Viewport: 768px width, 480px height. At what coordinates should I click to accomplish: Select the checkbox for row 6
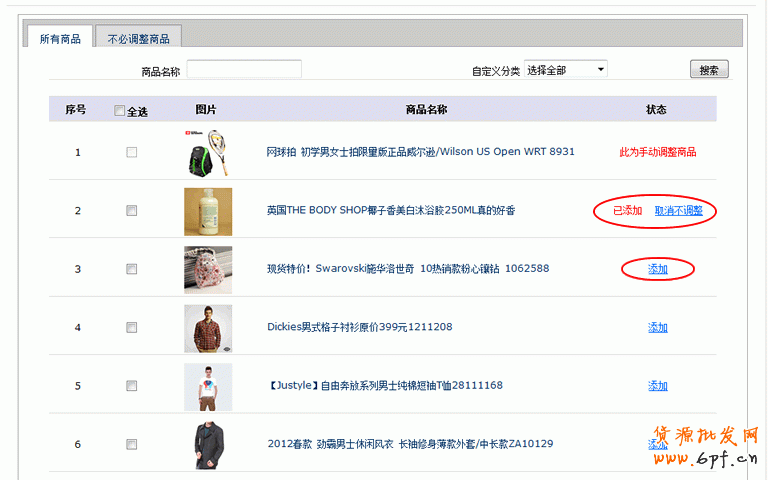tap(131, 444)
